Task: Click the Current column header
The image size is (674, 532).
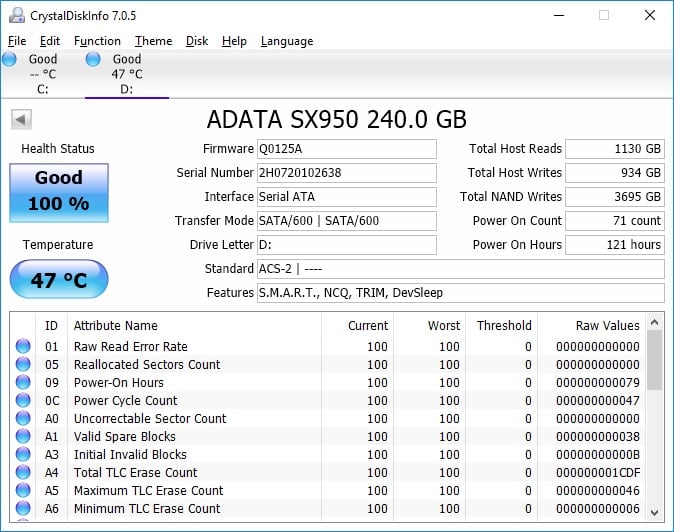Action: point(357,326)
